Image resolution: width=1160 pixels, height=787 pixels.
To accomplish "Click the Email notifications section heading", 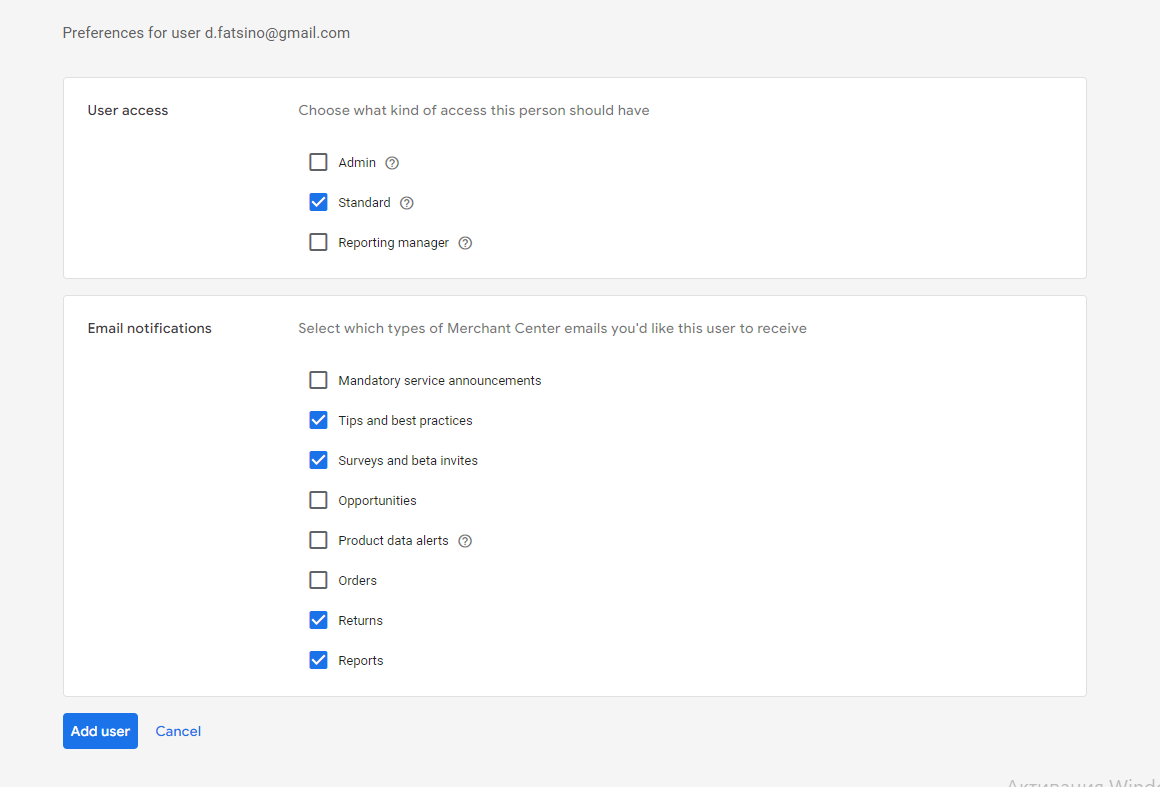I will click(x=150, y=328).
